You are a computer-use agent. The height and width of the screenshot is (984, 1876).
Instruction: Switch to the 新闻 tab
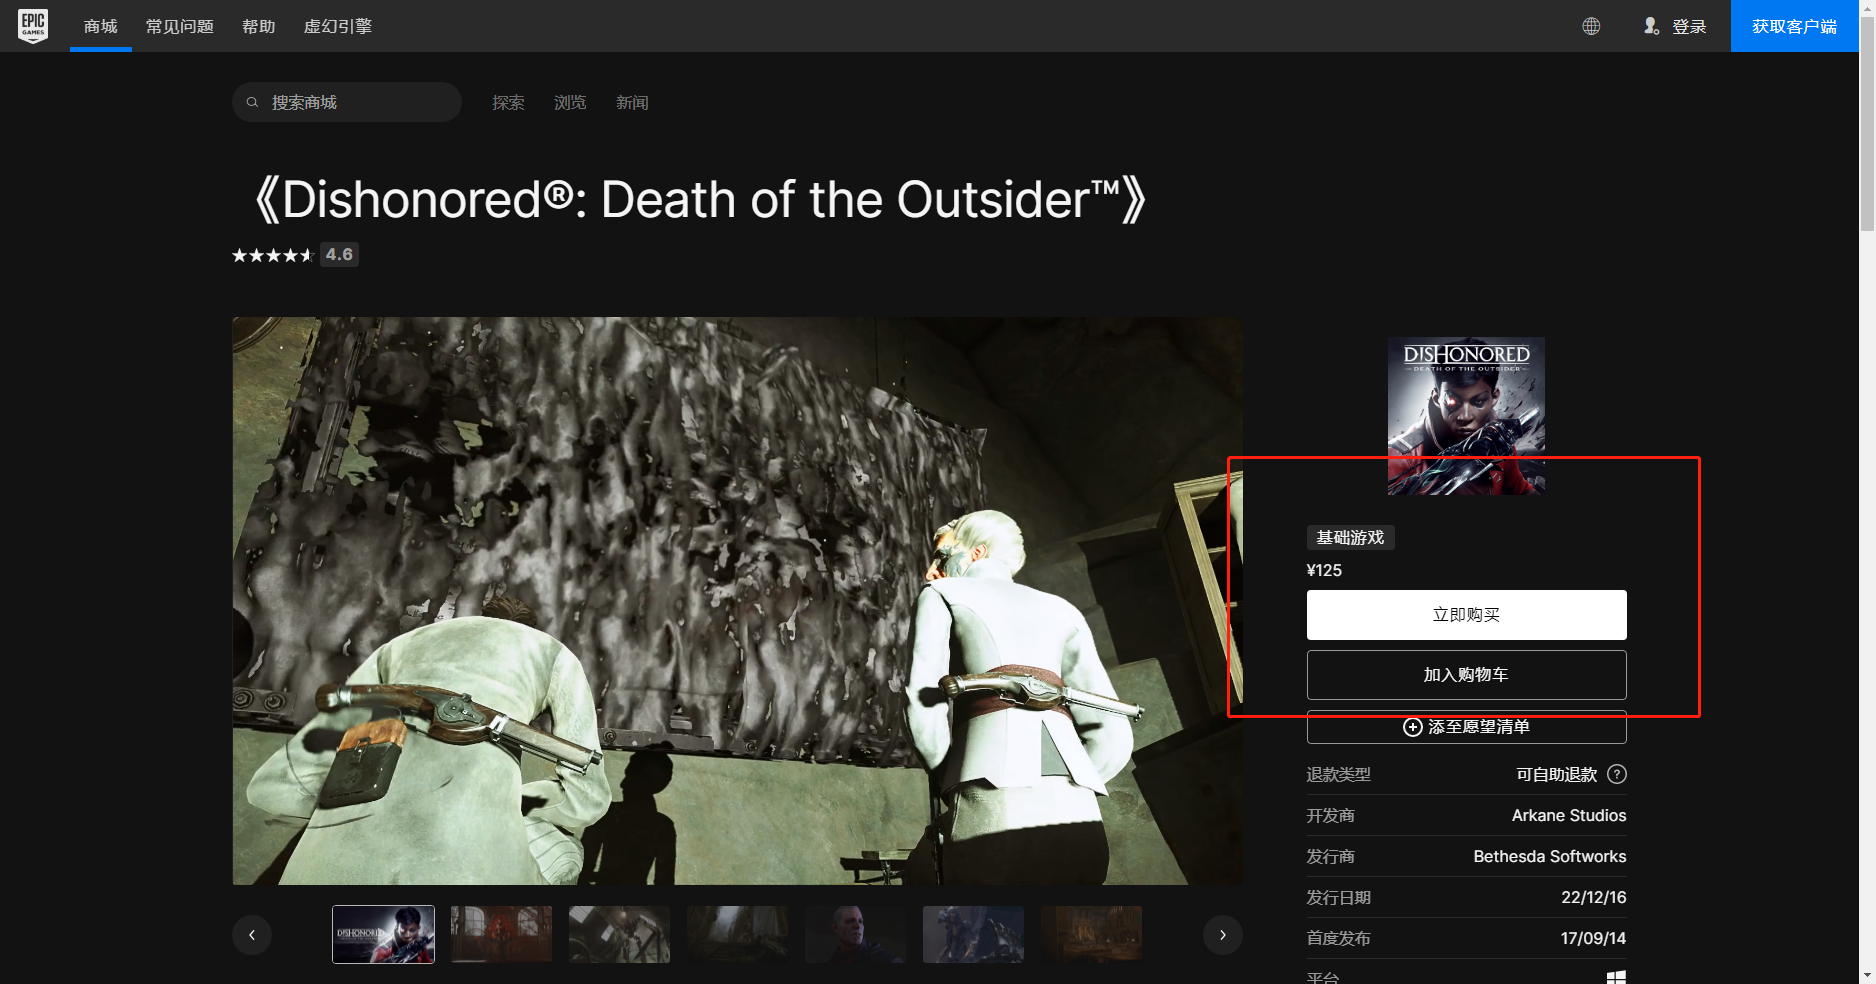[x=632, y=102]
